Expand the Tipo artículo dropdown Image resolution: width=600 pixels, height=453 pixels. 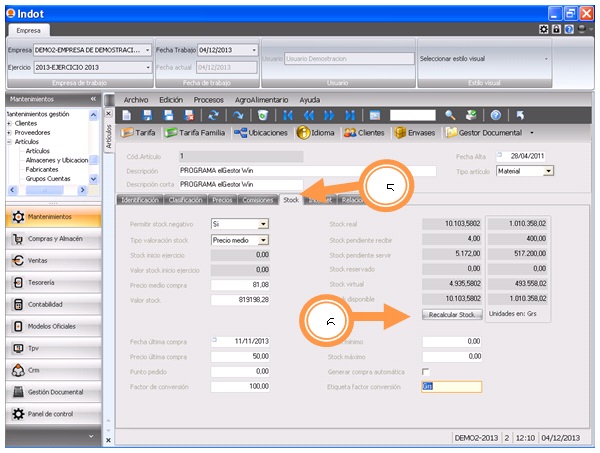(x=548, y=171)
